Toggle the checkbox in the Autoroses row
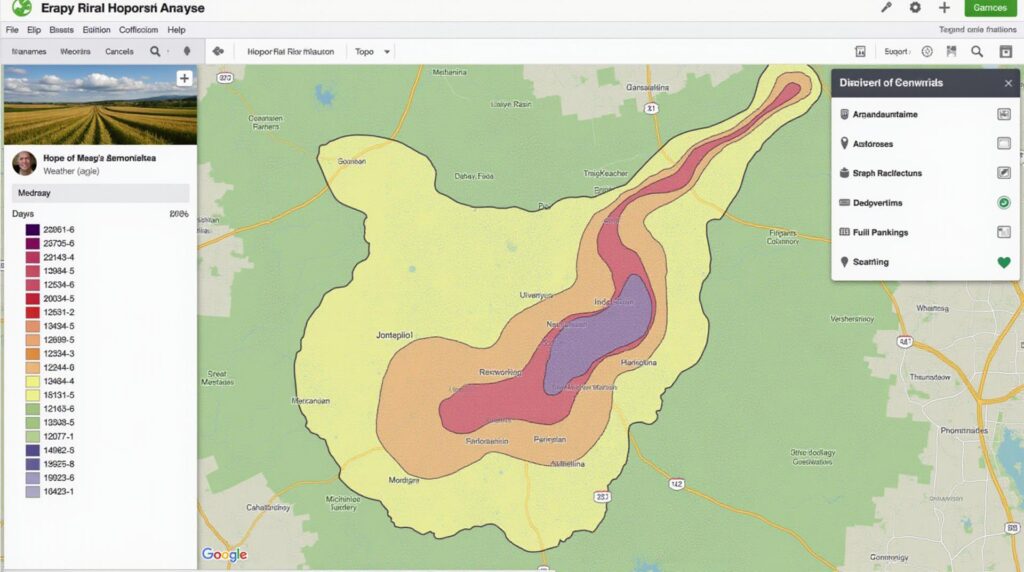Image resolution: width=1024 pixels, height=572 pixels. point(1004,144)
